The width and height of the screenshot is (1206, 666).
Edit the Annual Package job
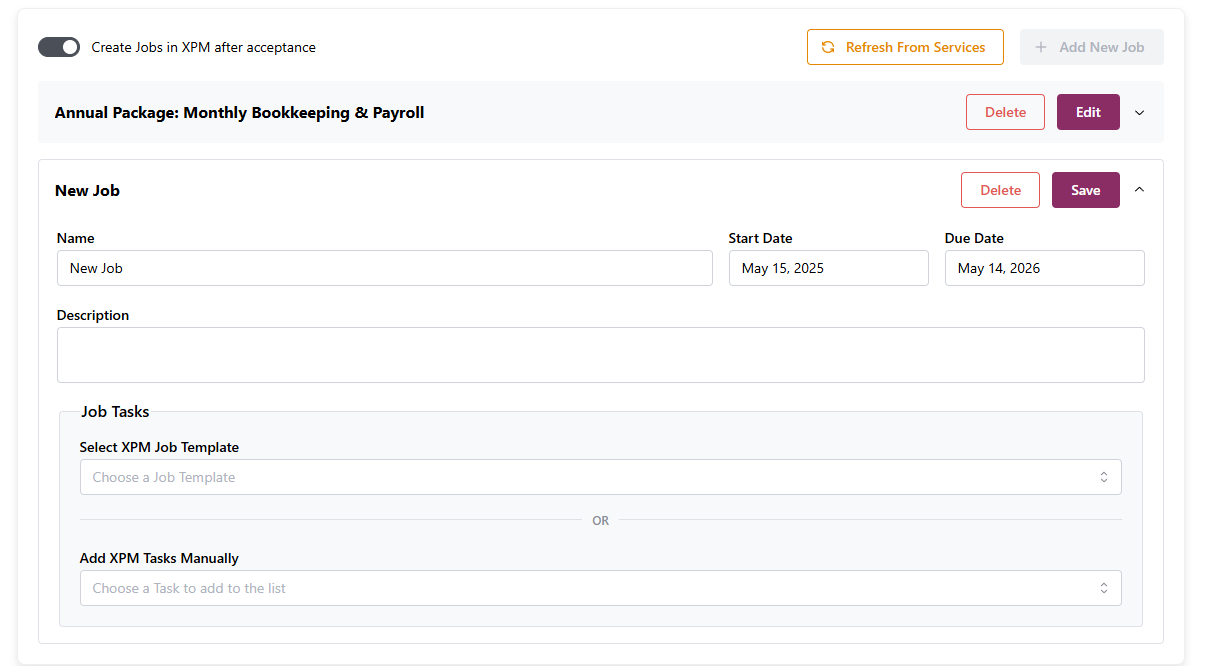coord(1088,112)
